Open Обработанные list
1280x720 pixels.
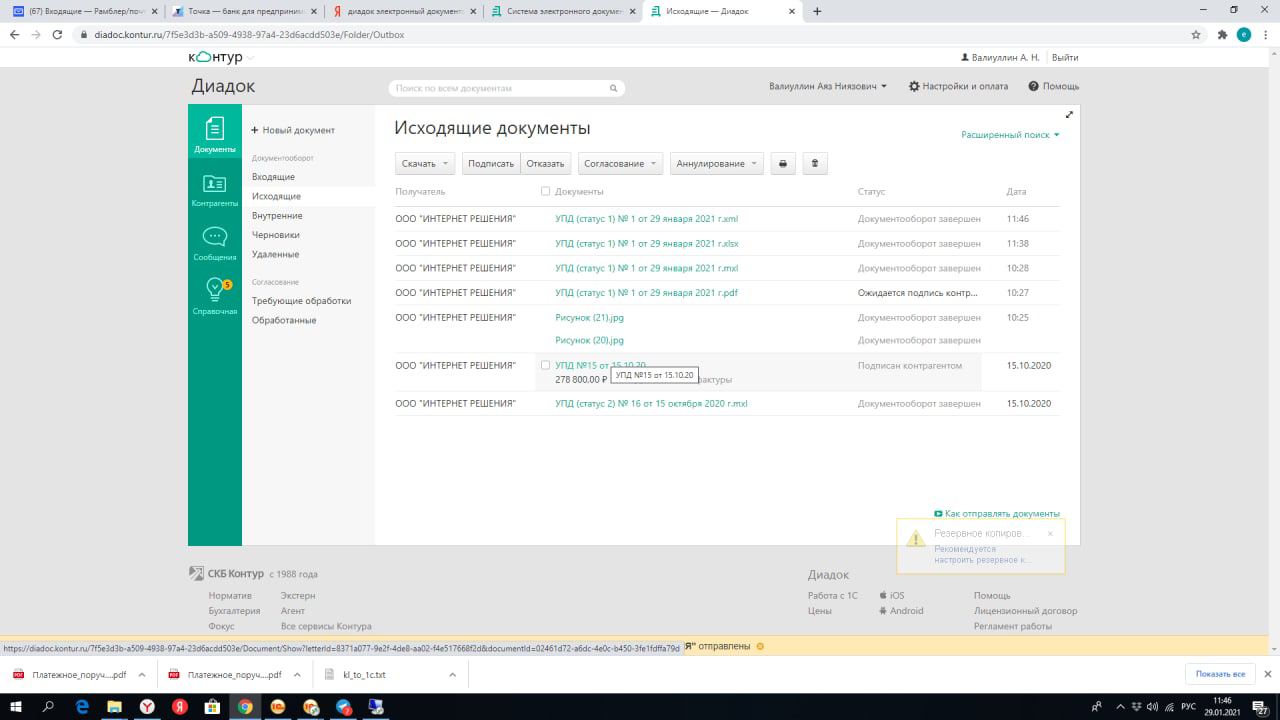click(284, 320)
